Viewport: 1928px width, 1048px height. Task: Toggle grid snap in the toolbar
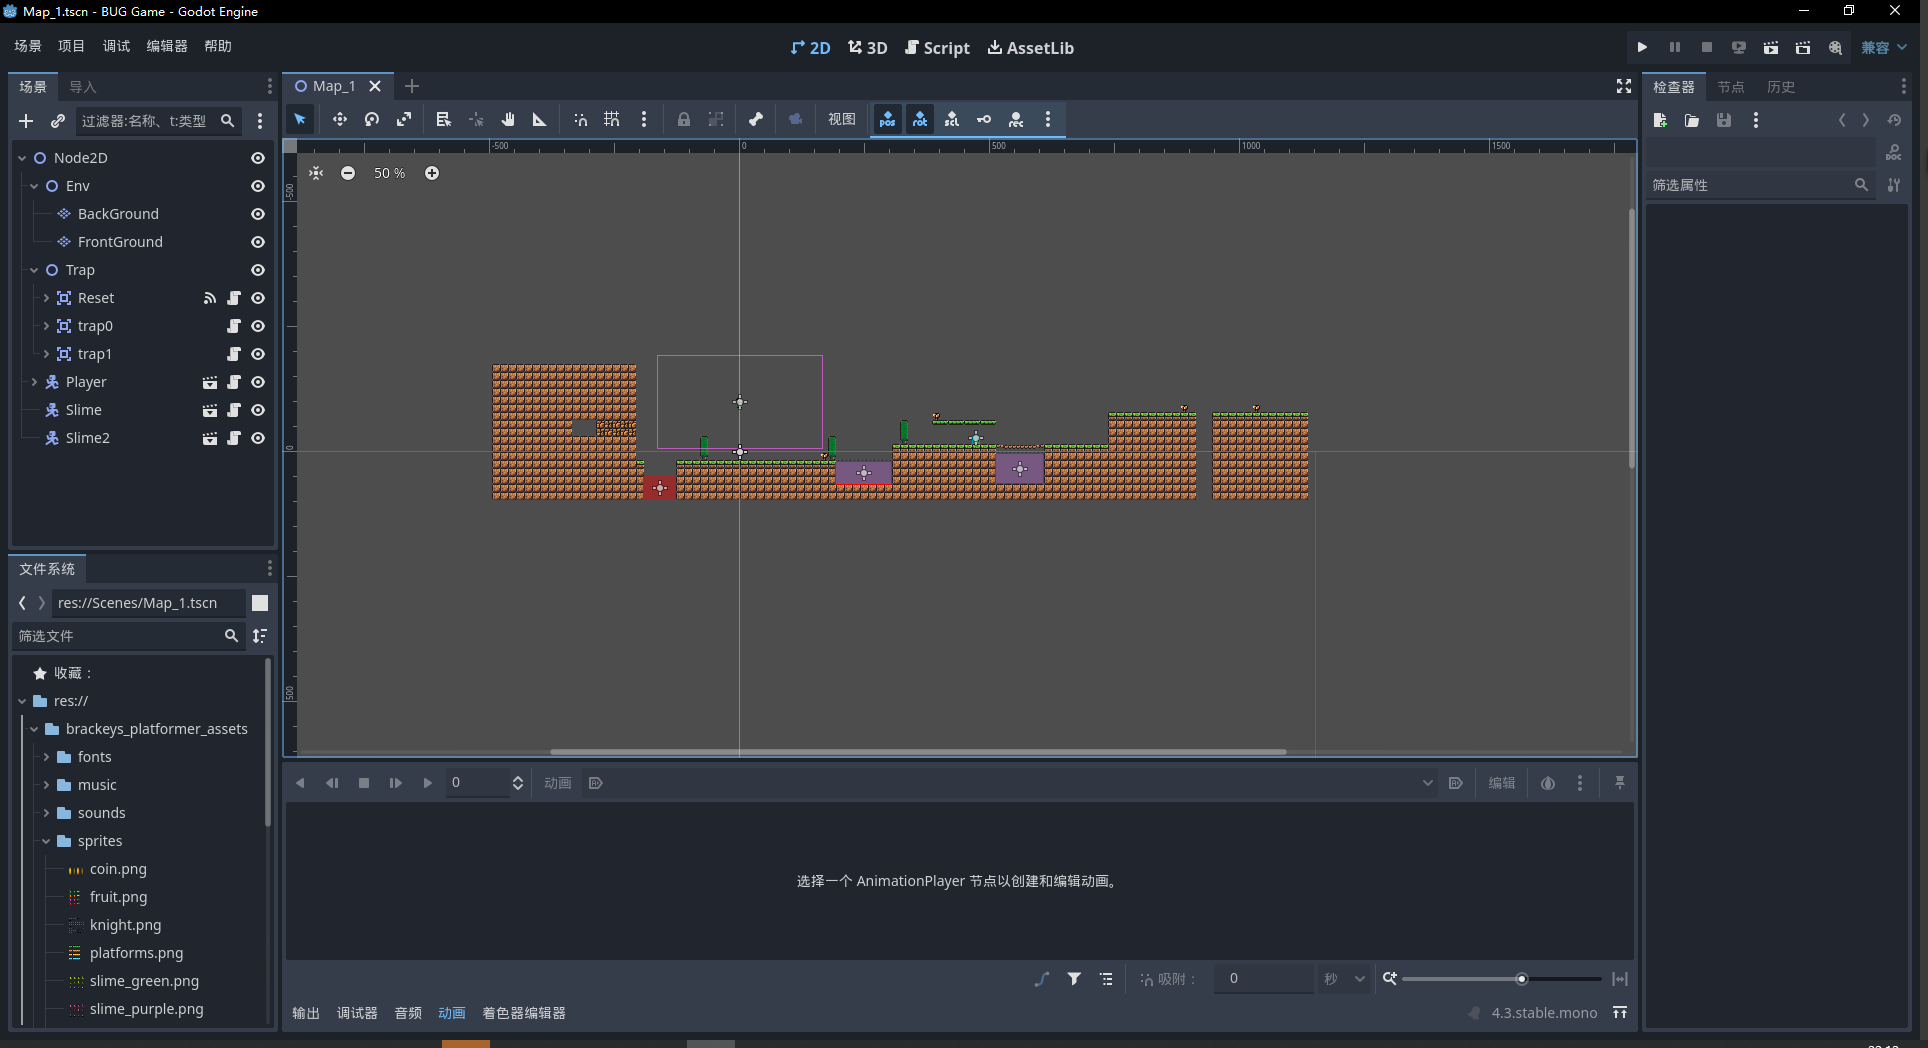coord(612,120)
